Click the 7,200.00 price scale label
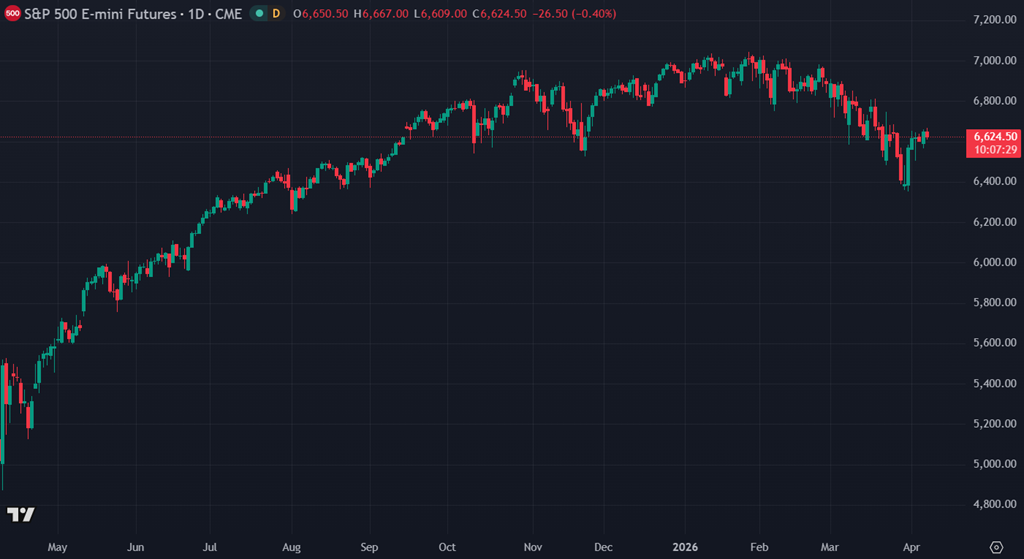Screen dimensions: 1024x559 tap(993, 20)
